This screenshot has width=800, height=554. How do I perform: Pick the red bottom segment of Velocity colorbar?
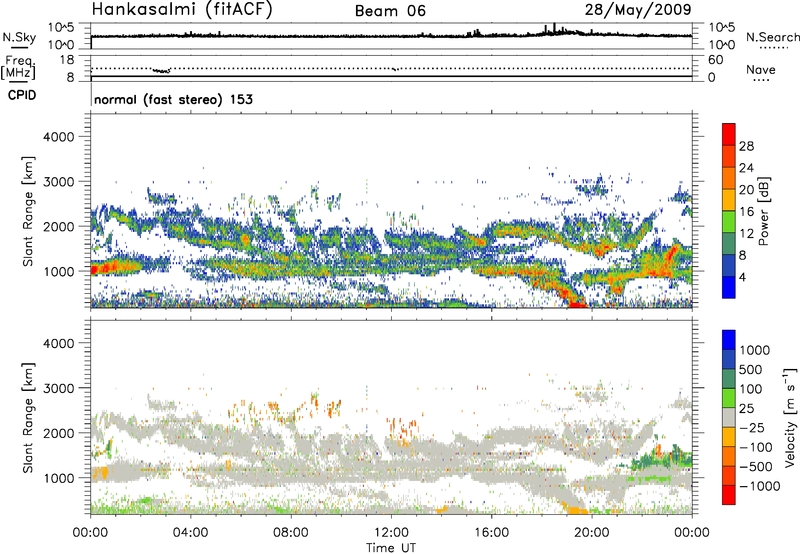tap(729, 495)
